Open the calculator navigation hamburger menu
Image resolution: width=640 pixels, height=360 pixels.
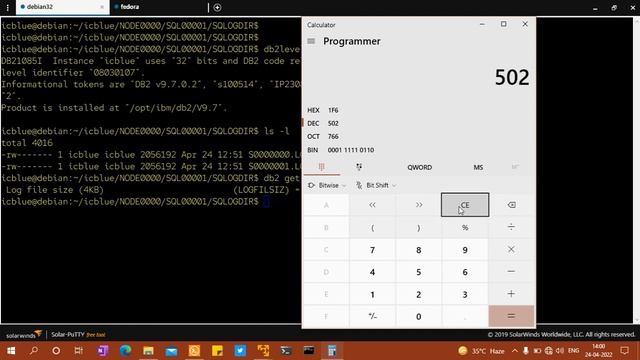click(x=311, y=41)
